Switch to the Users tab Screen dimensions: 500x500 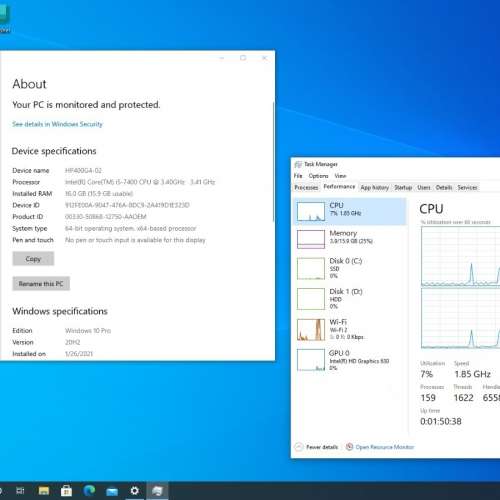click(x=424, y=188)
